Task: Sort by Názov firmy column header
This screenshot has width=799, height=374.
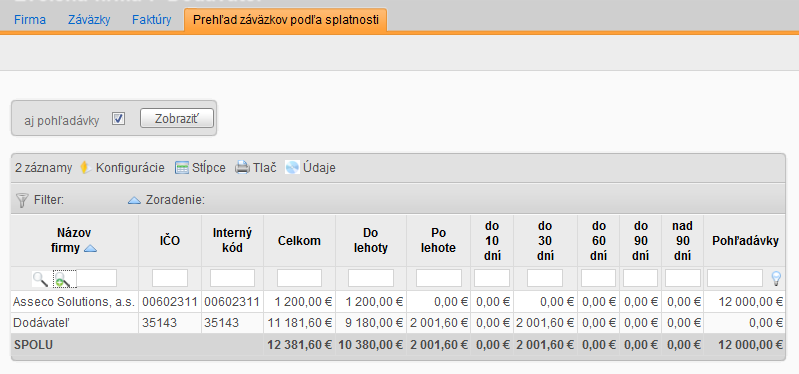Action: pyautogui.click(x=74, y=241)
